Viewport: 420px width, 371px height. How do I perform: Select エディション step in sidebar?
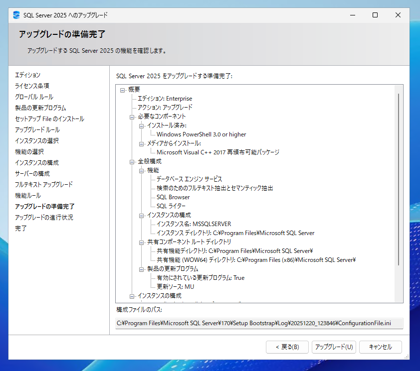point(28,75)
